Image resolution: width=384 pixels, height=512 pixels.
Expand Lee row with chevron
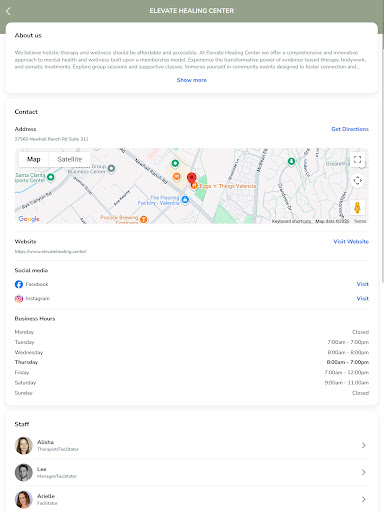click(364, 472)
